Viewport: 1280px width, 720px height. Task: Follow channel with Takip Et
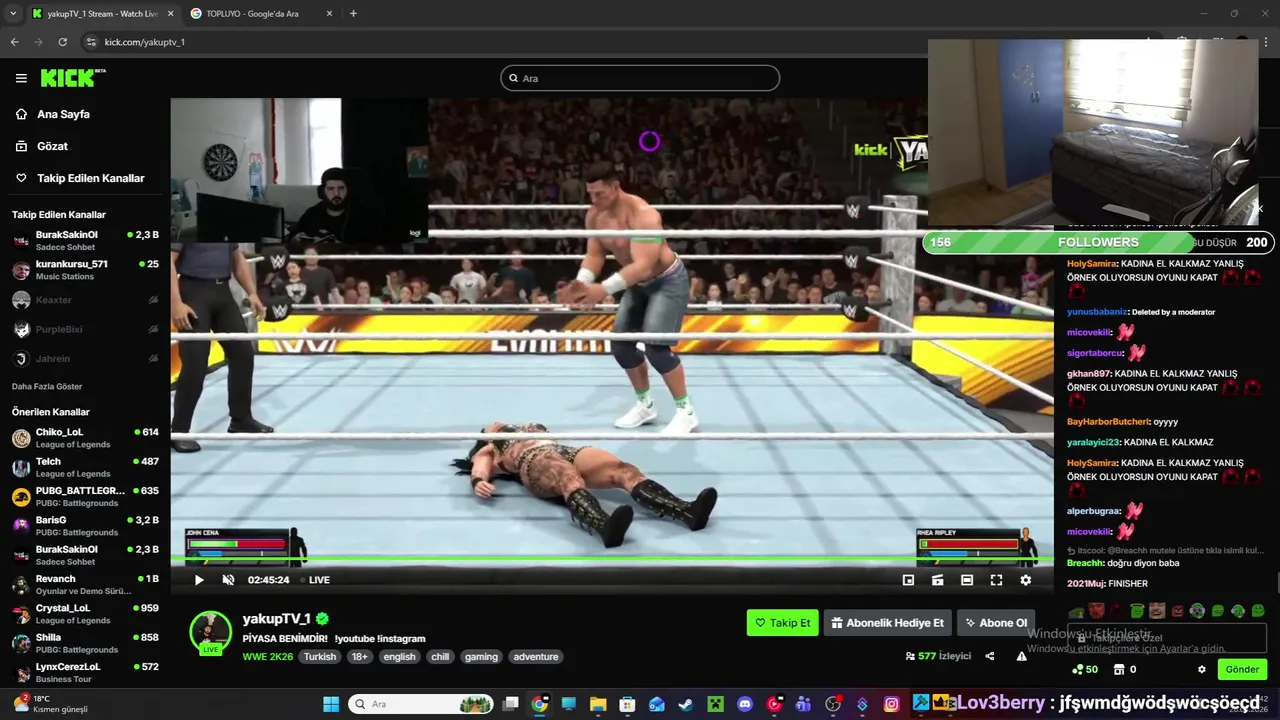783,622
